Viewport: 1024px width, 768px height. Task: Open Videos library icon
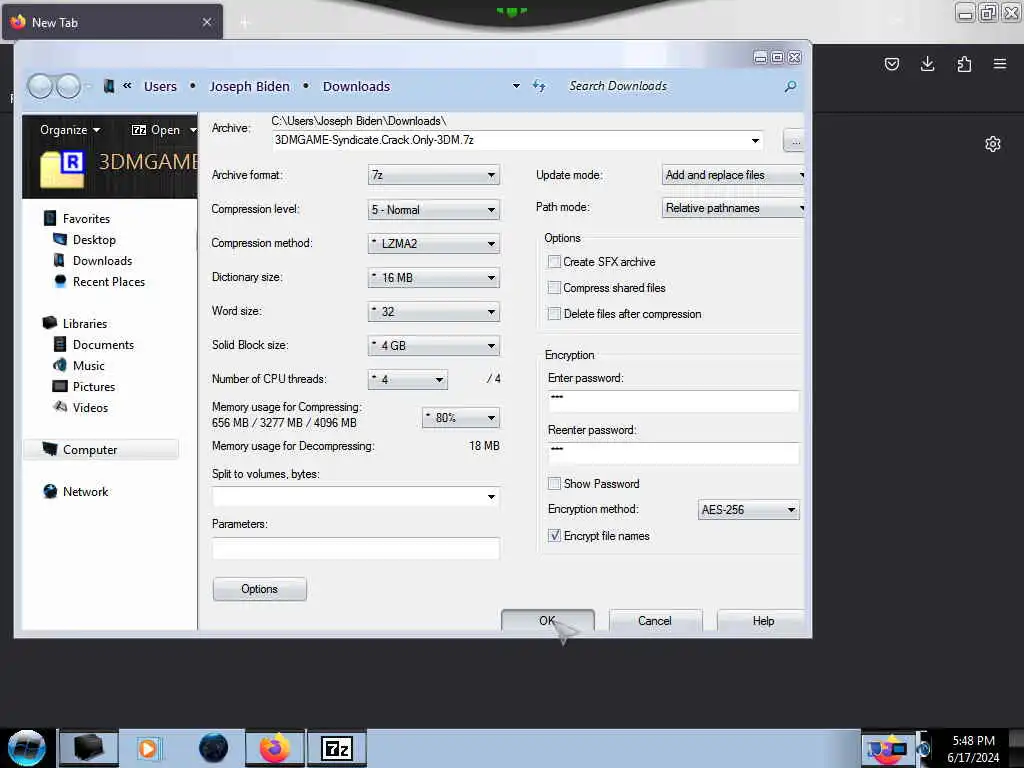tap(60, 407)
